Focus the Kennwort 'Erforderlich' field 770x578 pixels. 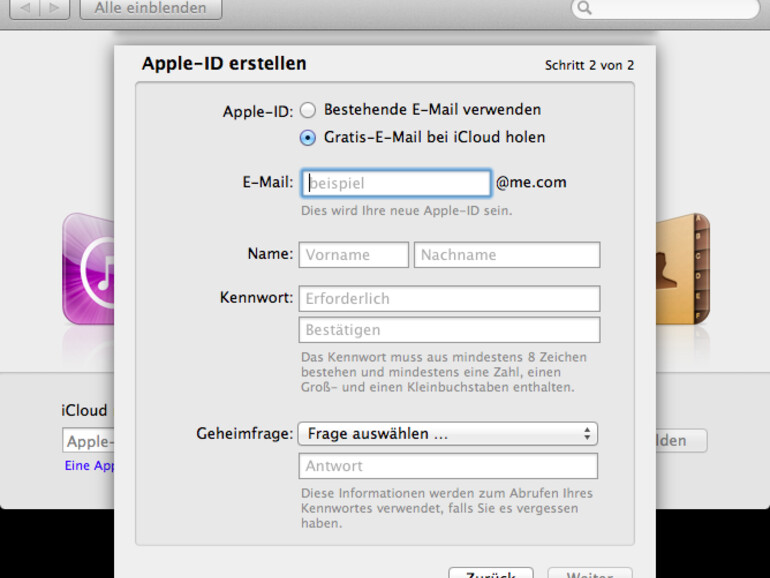(449, 299)
